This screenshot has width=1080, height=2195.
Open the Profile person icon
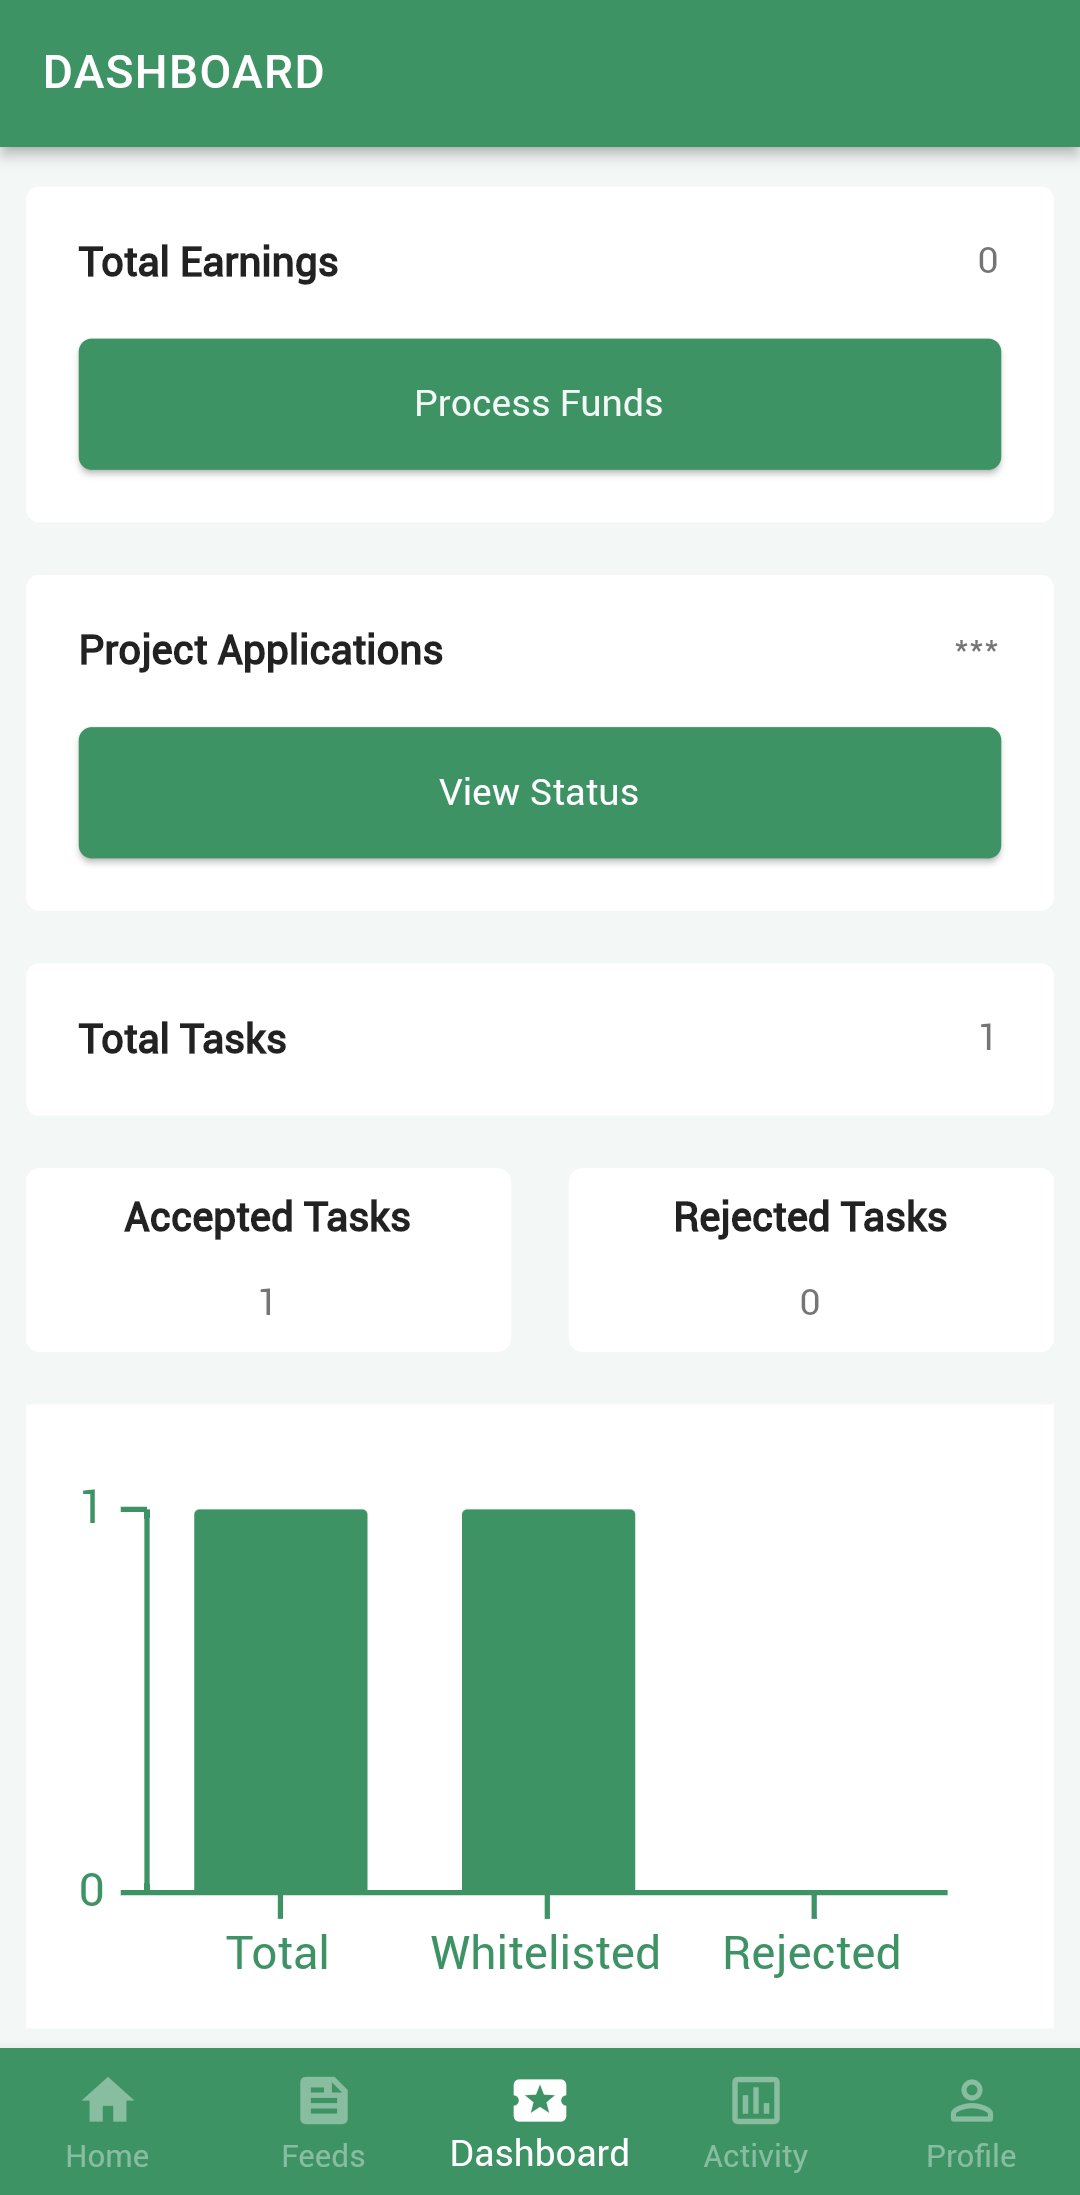pyautogui.click(x=971, y=2100)
